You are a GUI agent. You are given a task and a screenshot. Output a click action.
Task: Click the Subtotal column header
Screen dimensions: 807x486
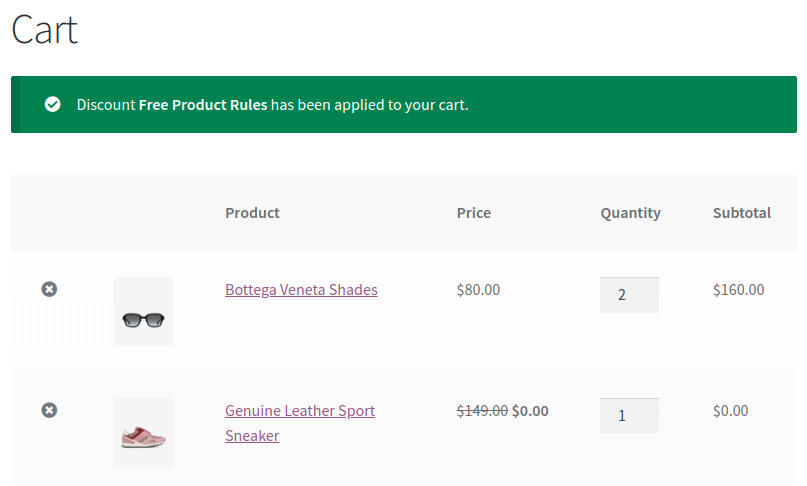741,213
